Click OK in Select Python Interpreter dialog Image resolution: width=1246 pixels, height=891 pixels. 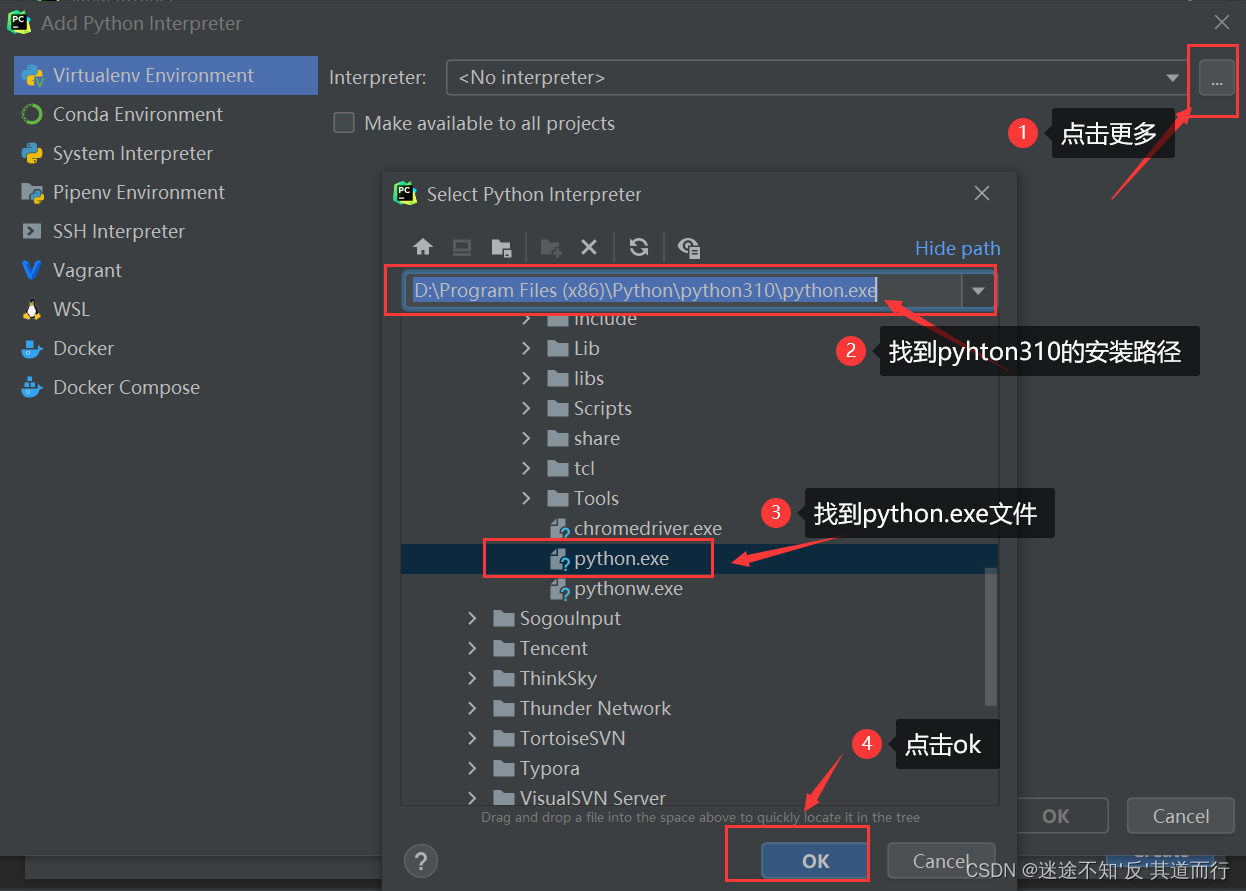pyautogui.click(x=815, y=861)
